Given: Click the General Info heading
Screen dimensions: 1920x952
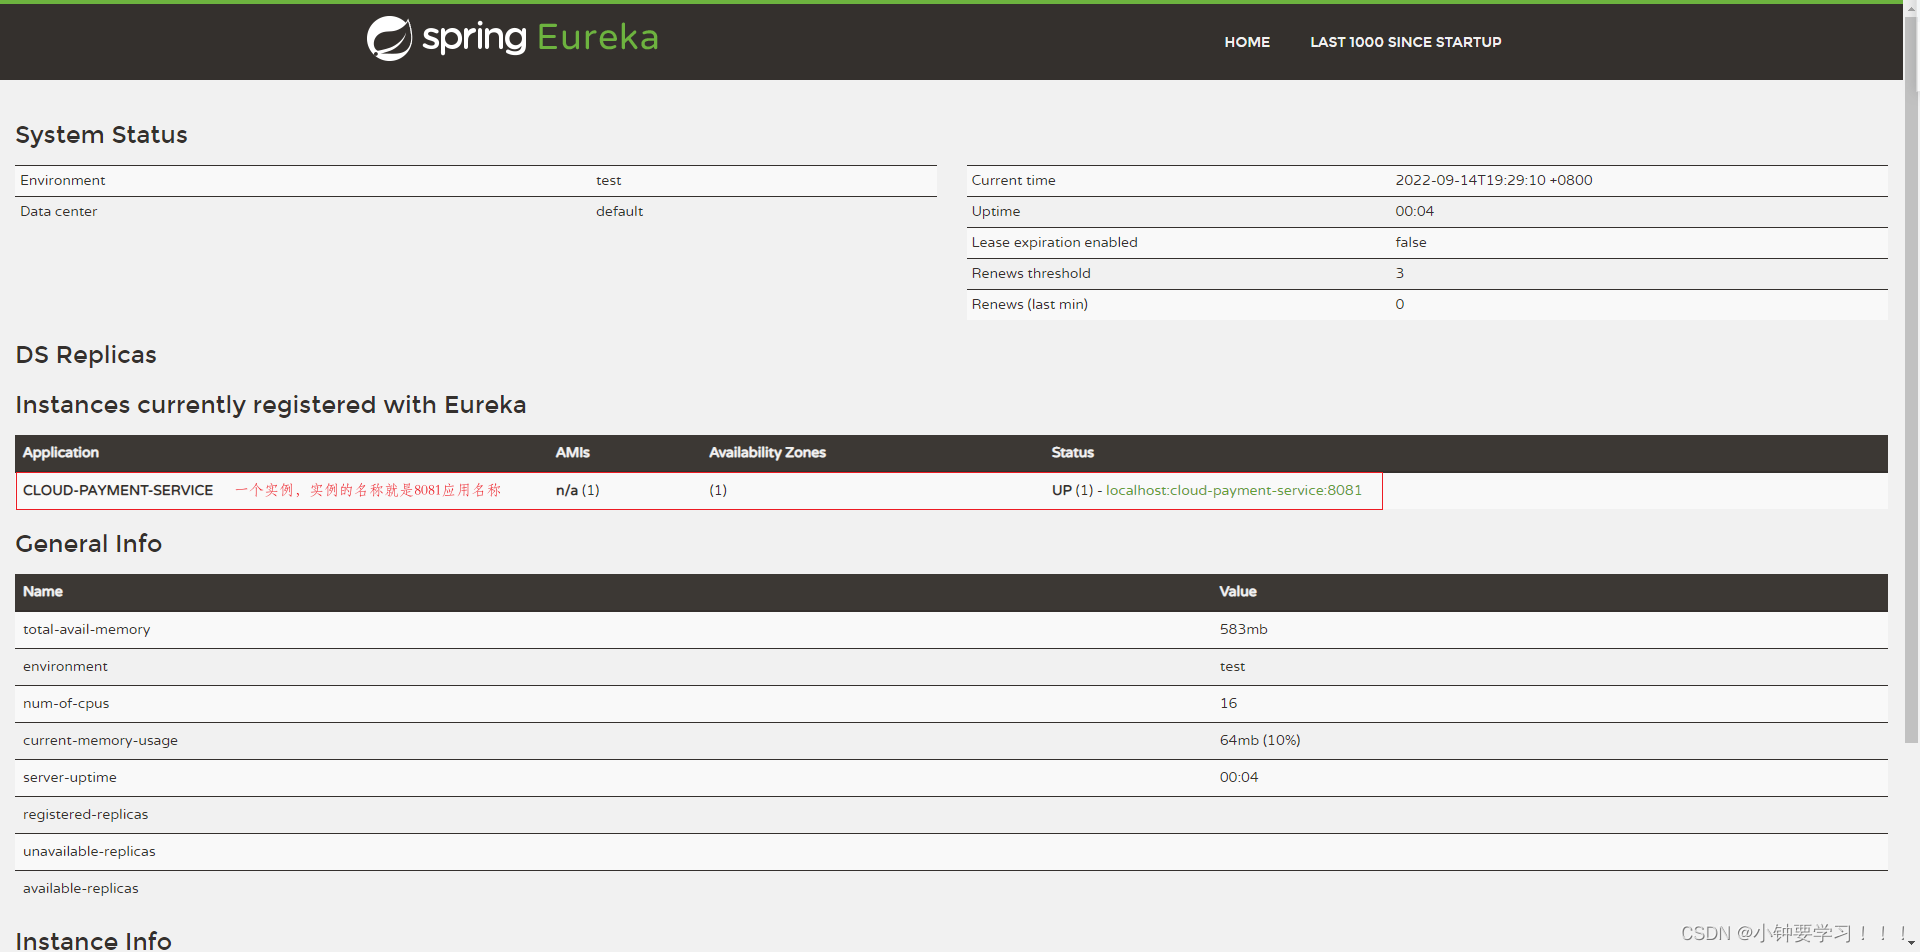Looking at the screenshot, I should click(x=88, y=544).
